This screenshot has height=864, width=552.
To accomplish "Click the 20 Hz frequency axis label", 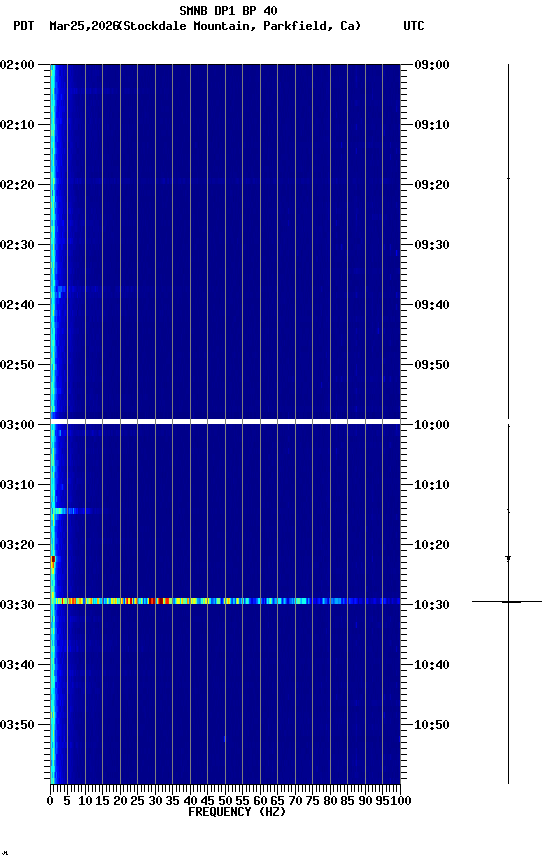I will (x=120, y=801).
